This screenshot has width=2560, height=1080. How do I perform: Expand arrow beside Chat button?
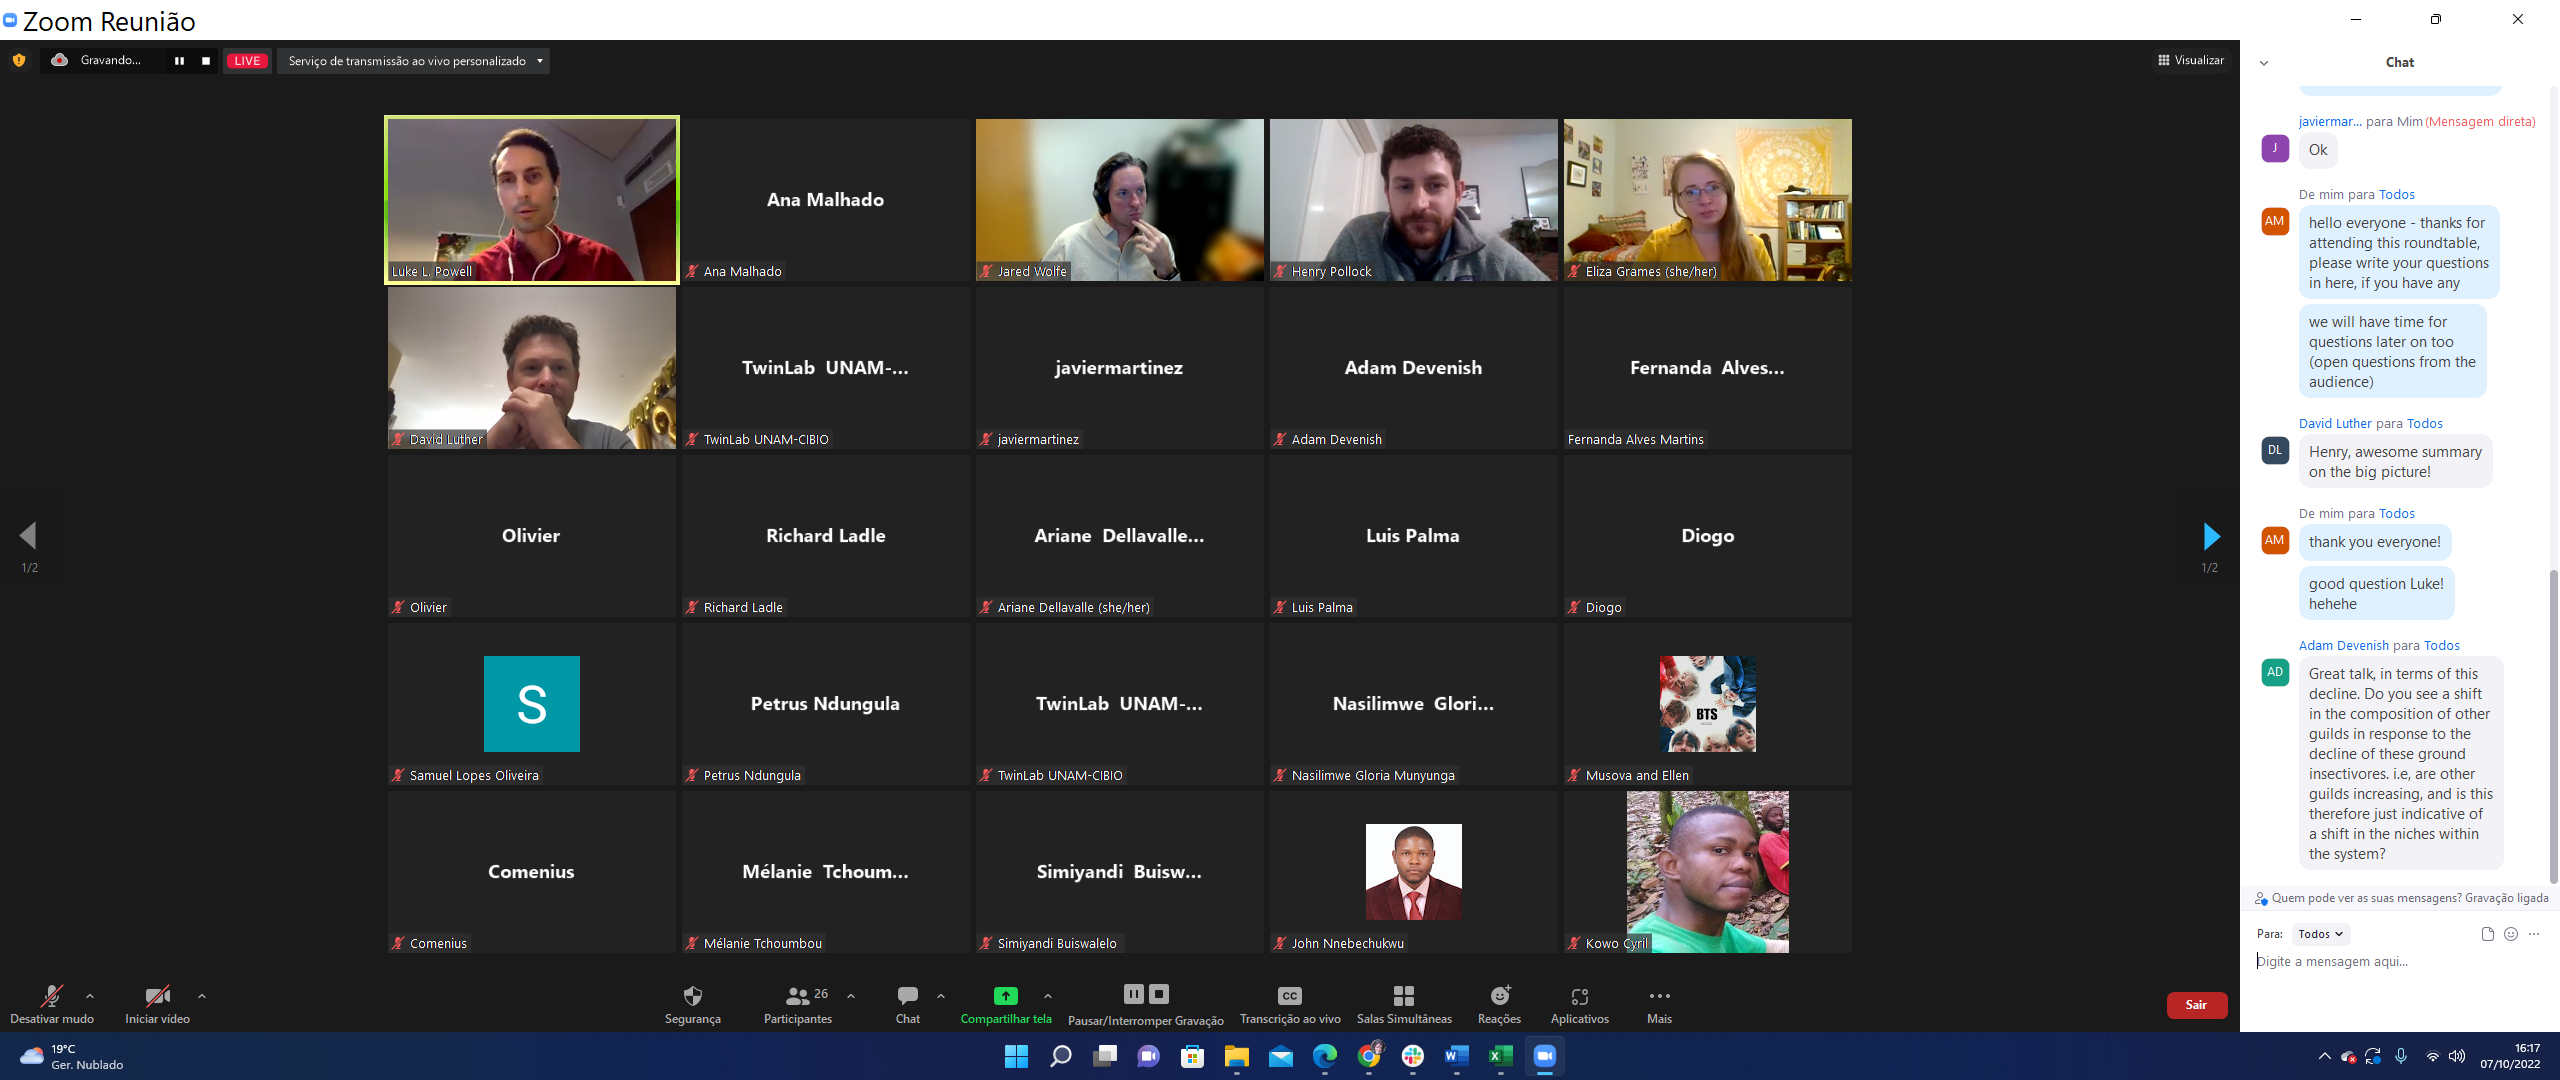click(941, 996)
